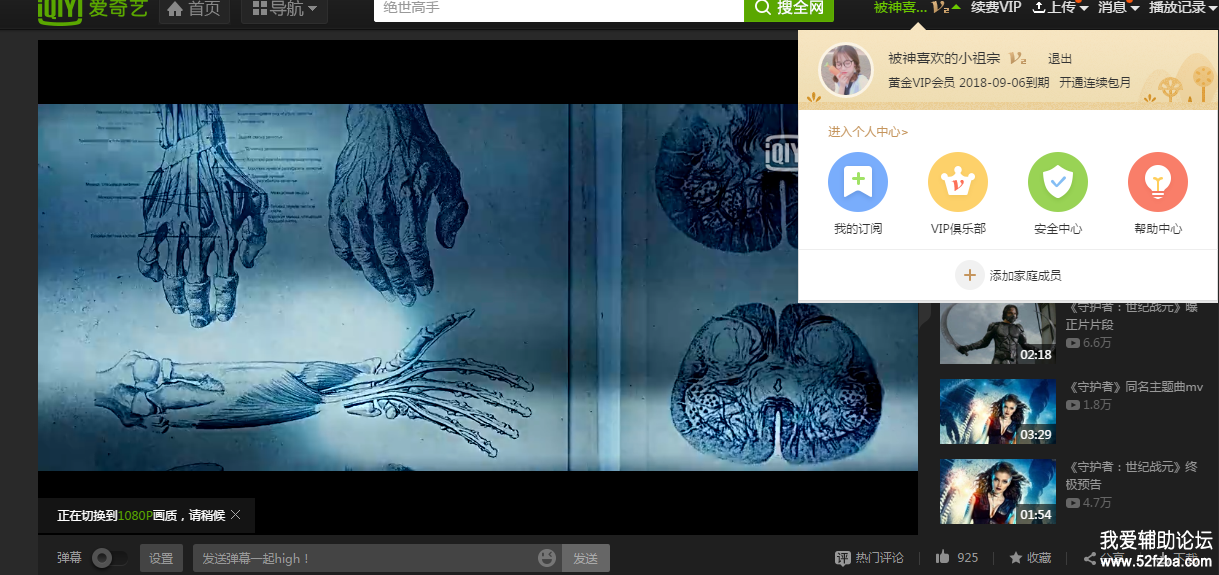Image resolution: width=1219 pixels, height=575 pixels.
Task: Click the search input box
Action: tap(559, 9)
